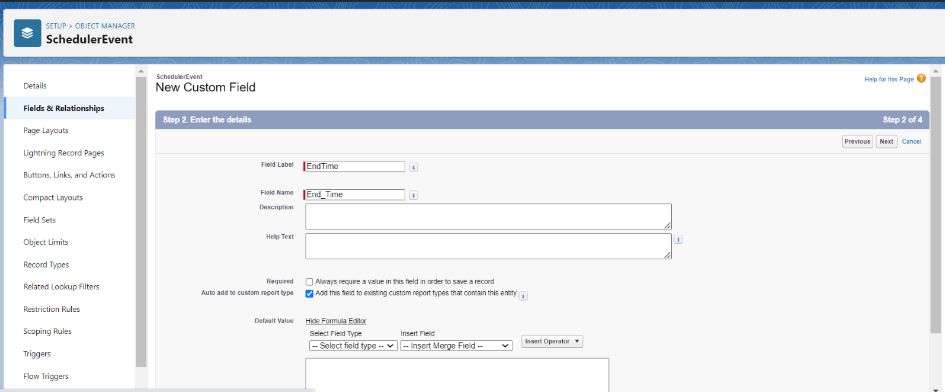This screenshot has height=392, width=945.
Task: Click the Field Name input containing End_Time
Action: tap(355, 195)
